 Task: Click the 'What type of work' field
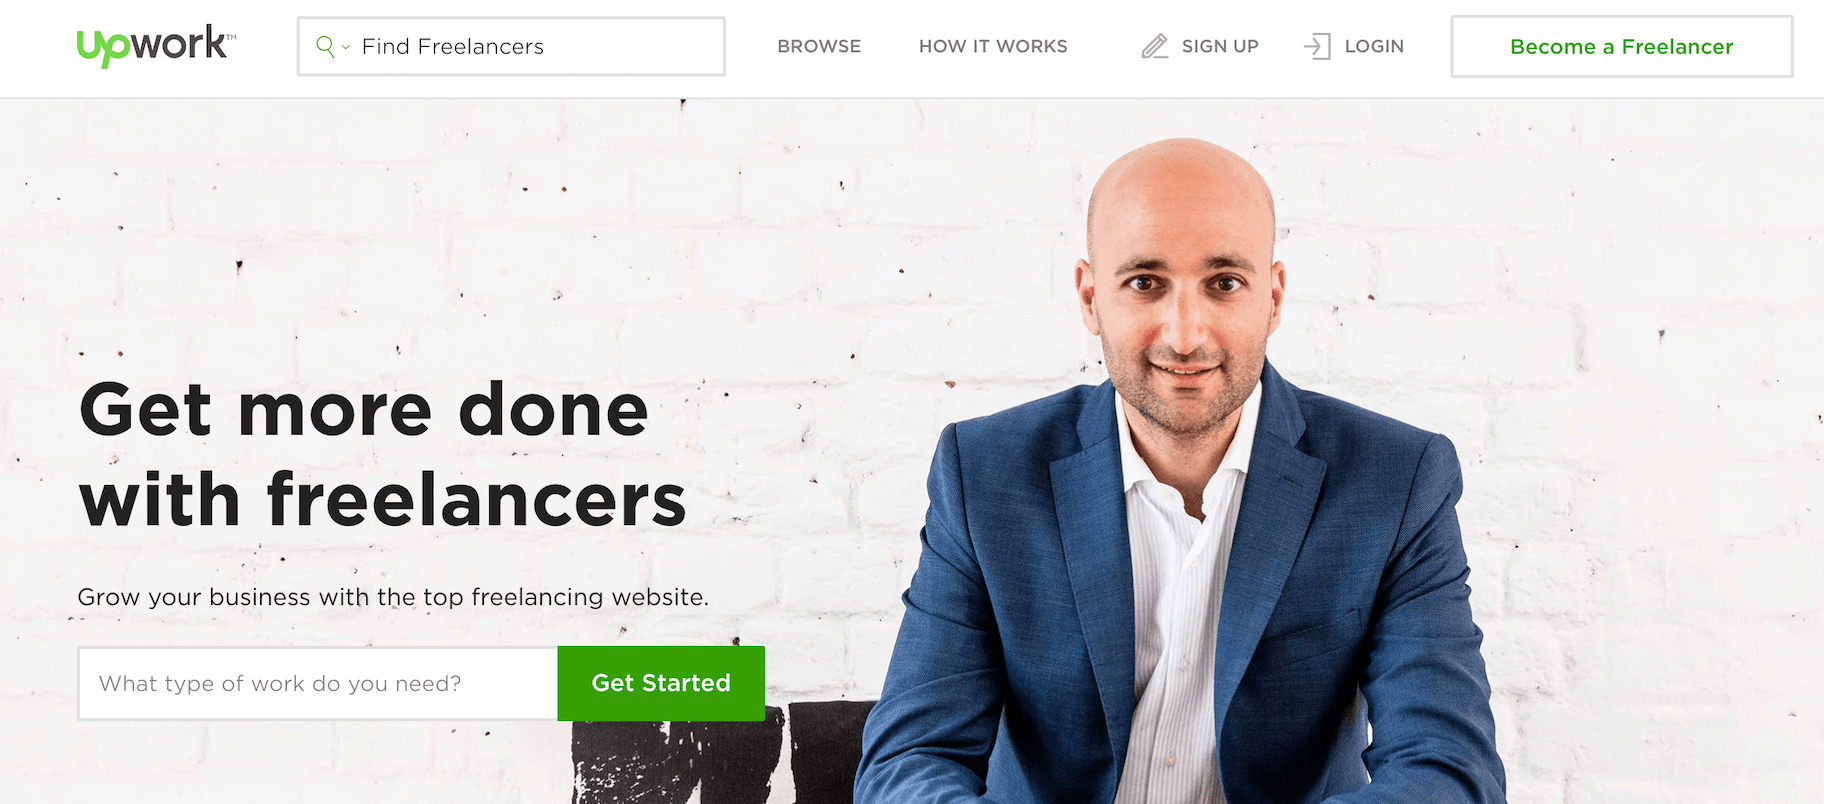pyautogui.click(x=318, y=683)
